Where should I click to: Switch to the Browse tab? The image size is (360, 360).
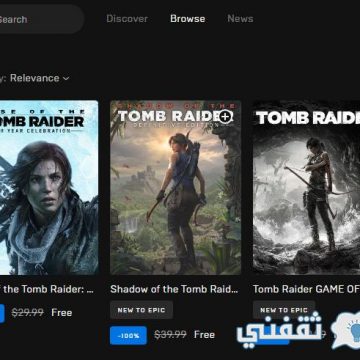click(188, 19)
